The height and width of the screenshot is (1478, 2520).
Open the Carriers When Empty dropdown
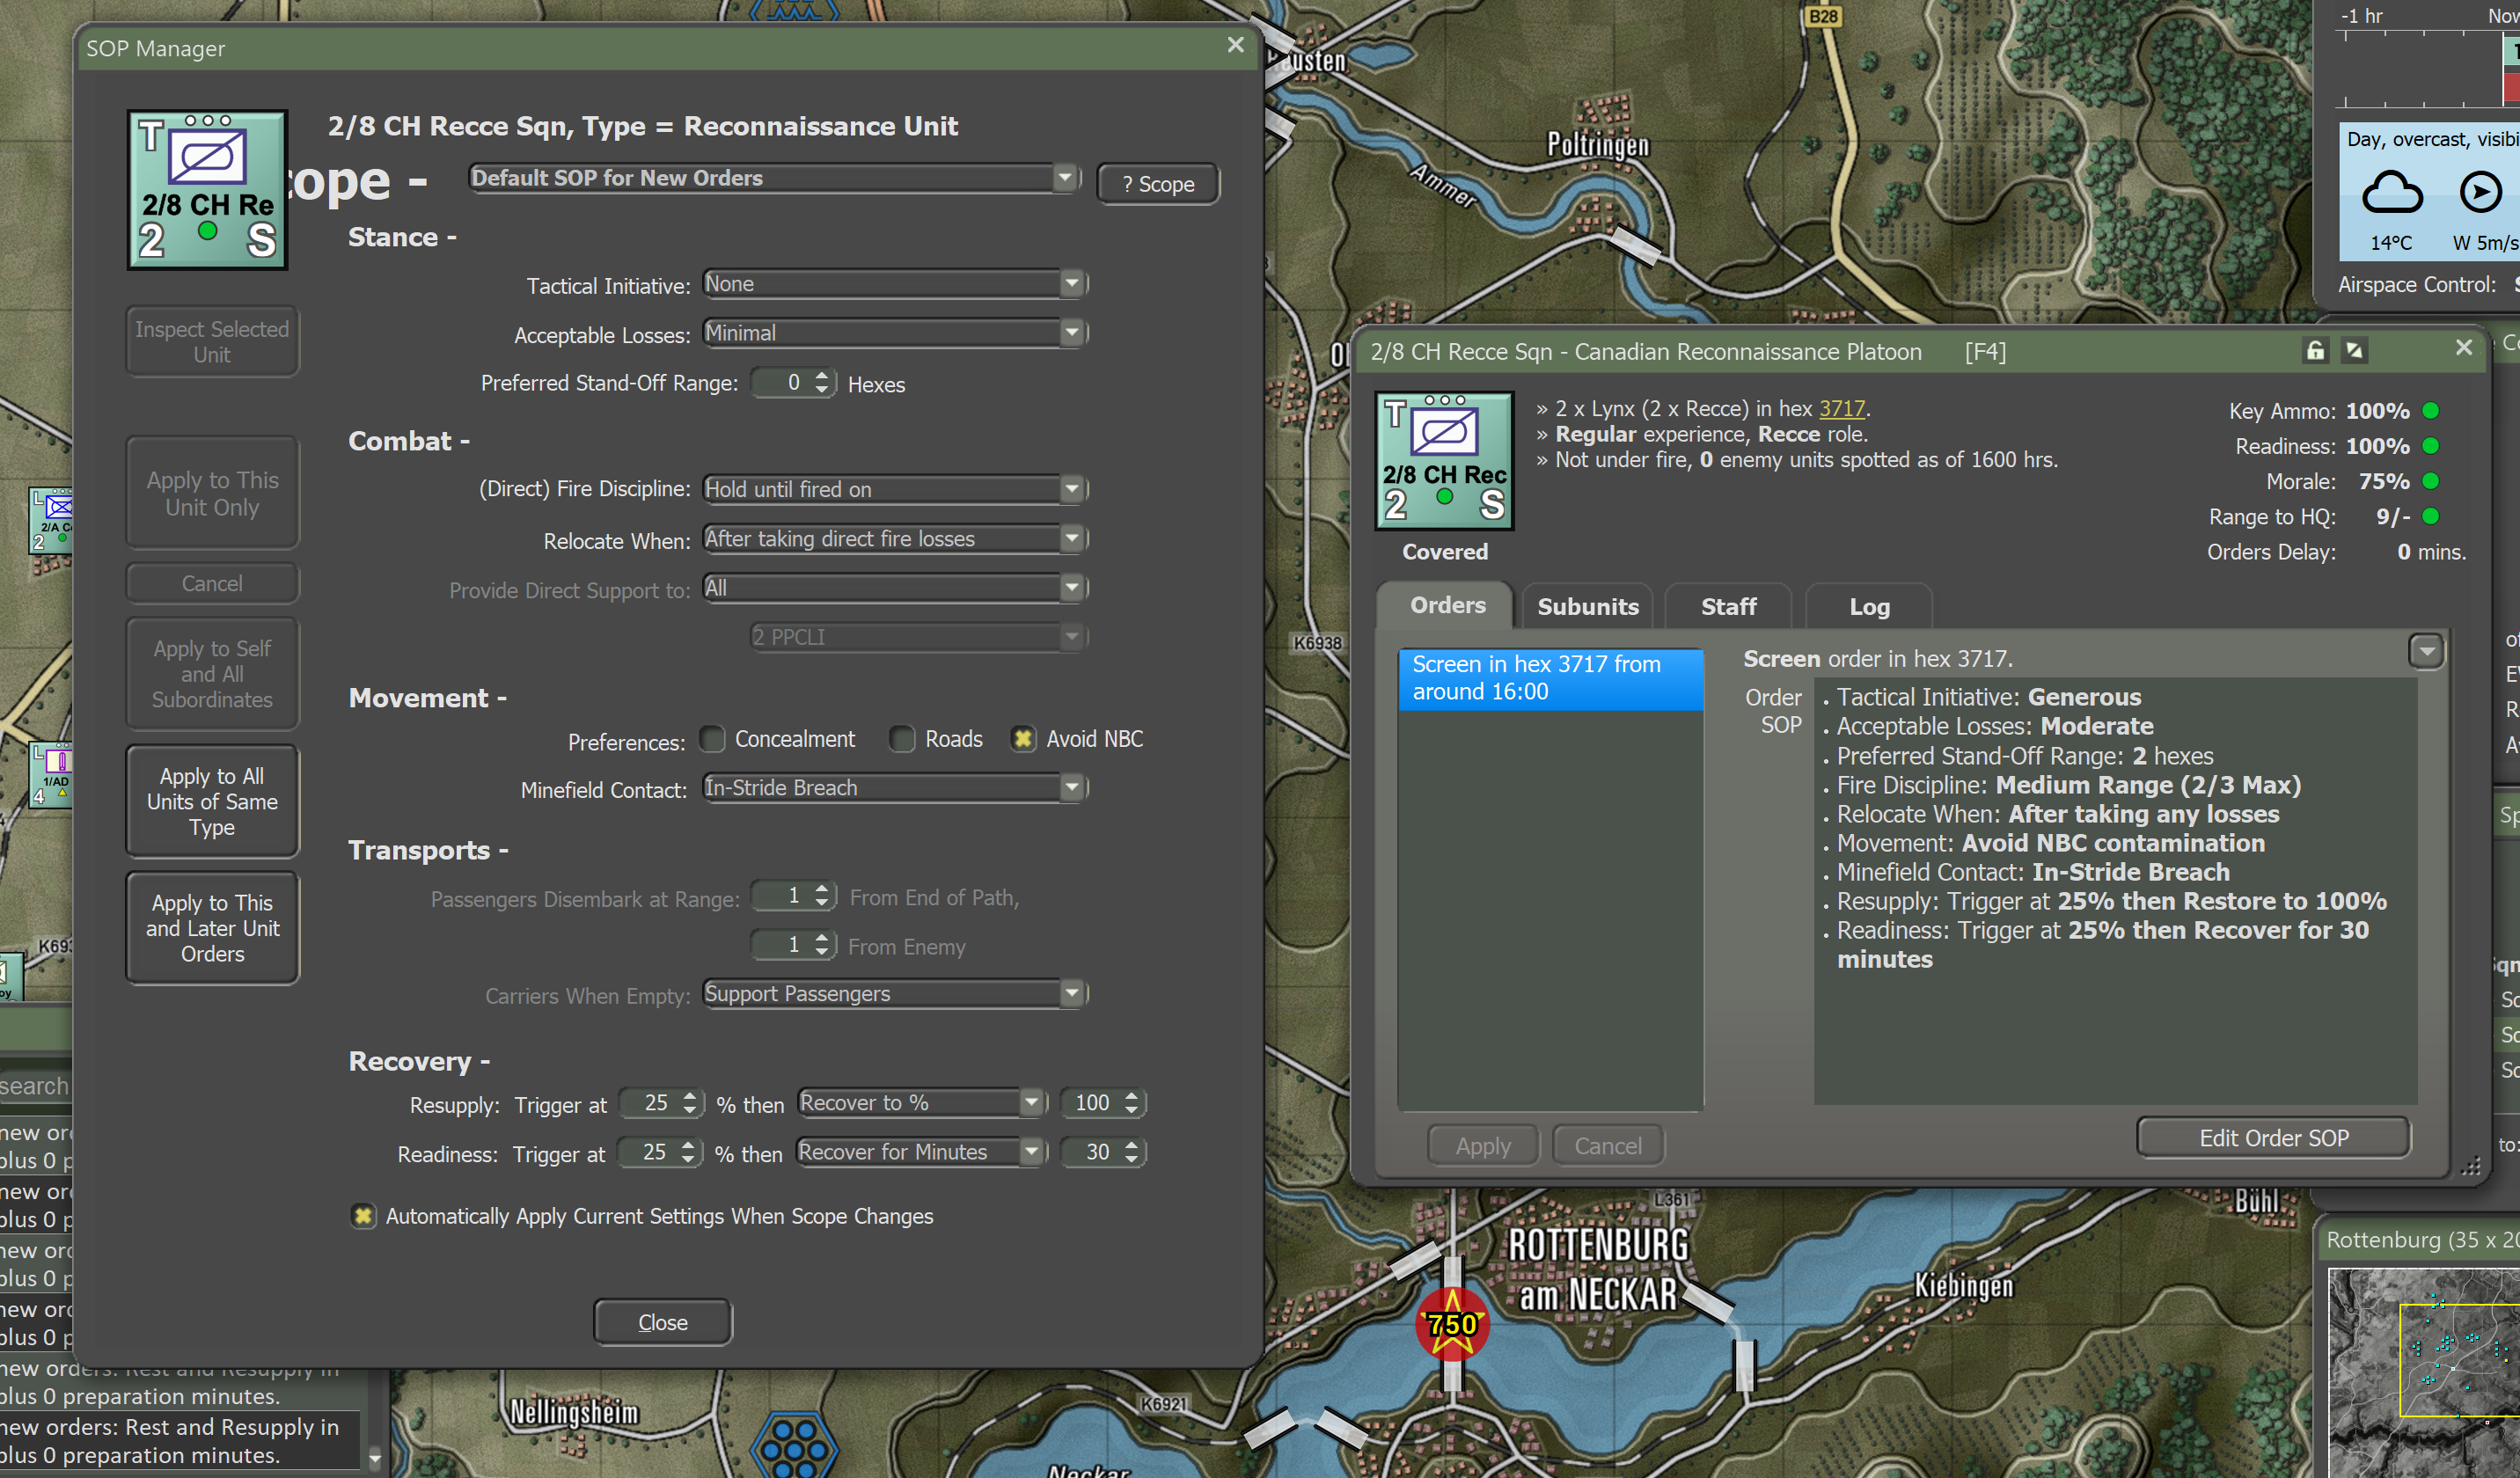896,994
